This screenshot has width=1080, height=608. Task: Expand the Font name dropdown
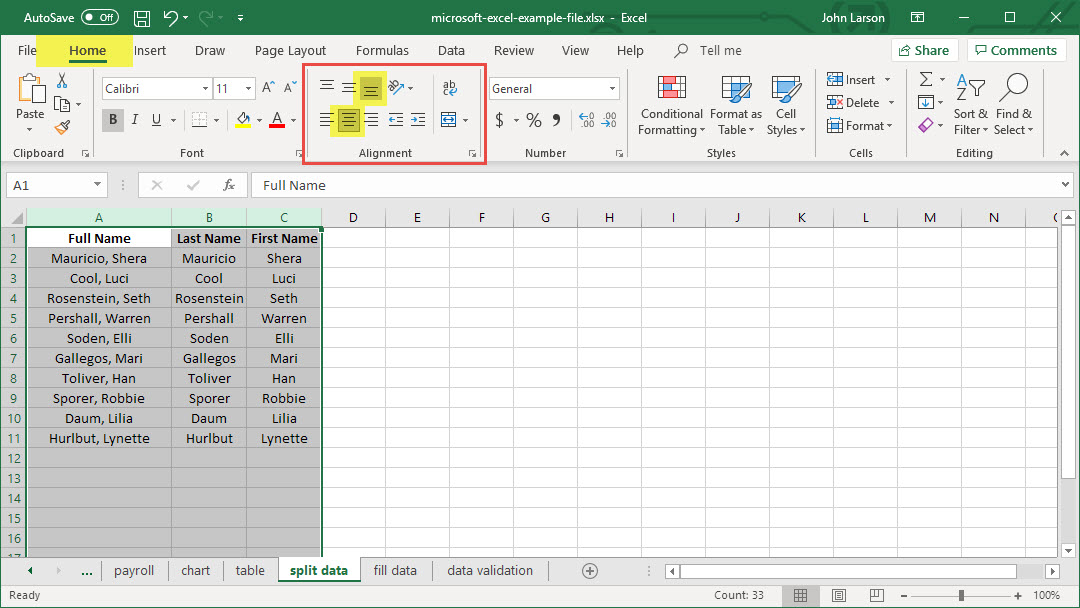[205, 89]
